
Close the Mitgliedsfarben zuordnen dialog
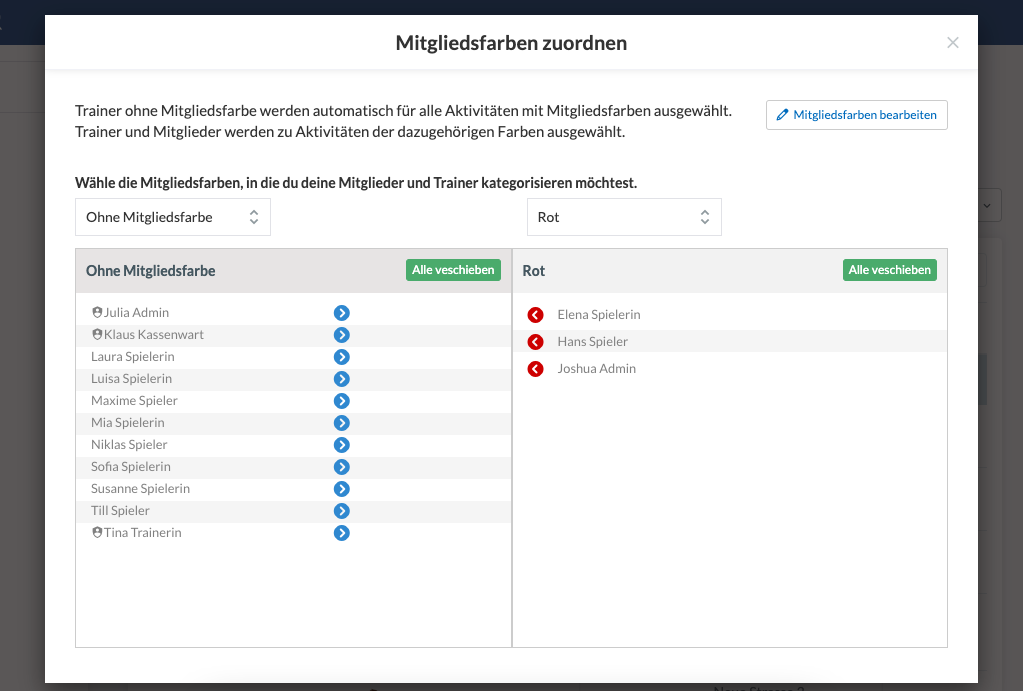(x=952, y=42)
